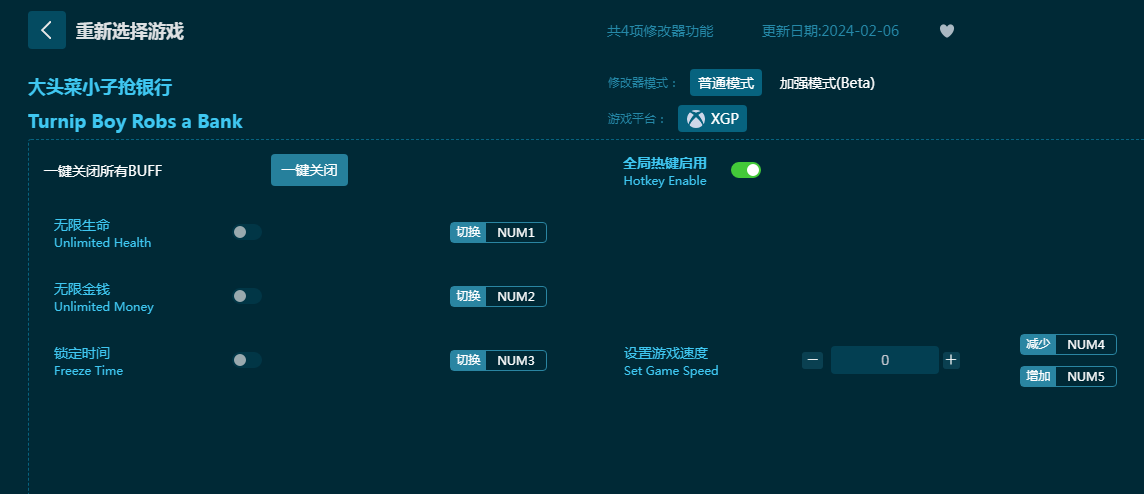Click plus icon to increase game speed

[951, 360]
